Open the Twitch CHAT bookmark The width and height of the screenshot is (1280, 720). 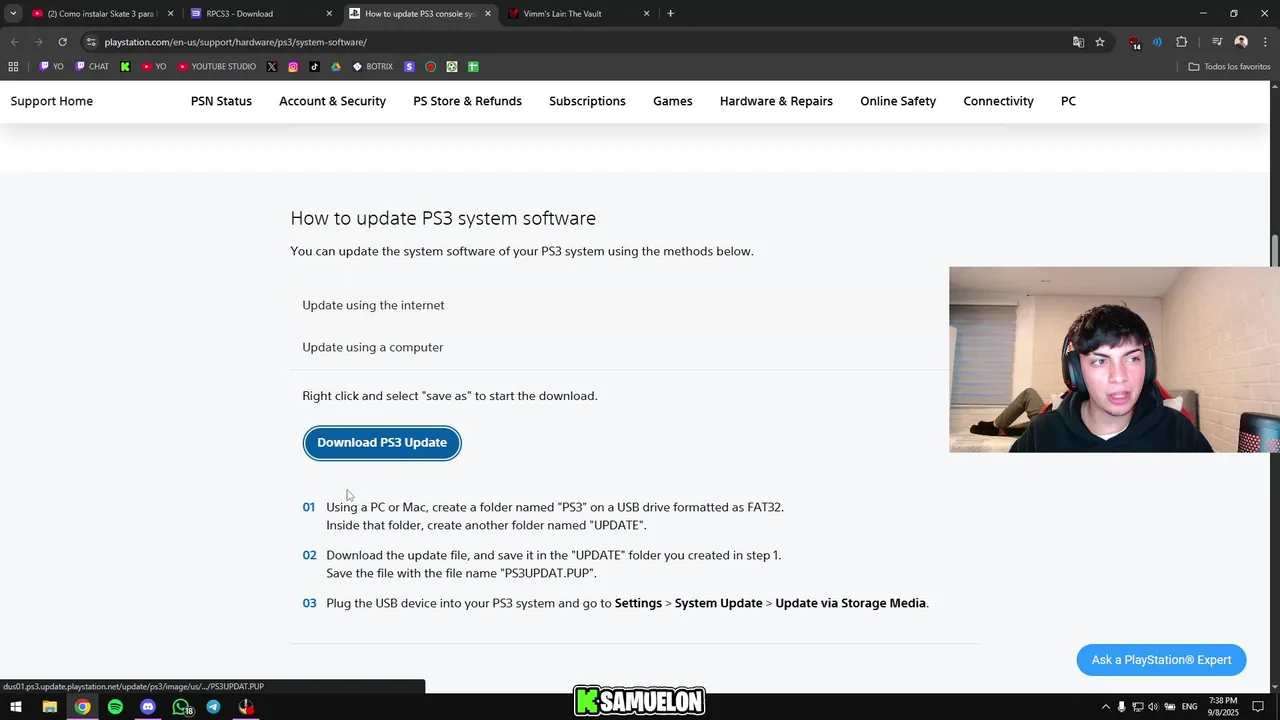tap(92, 67)
